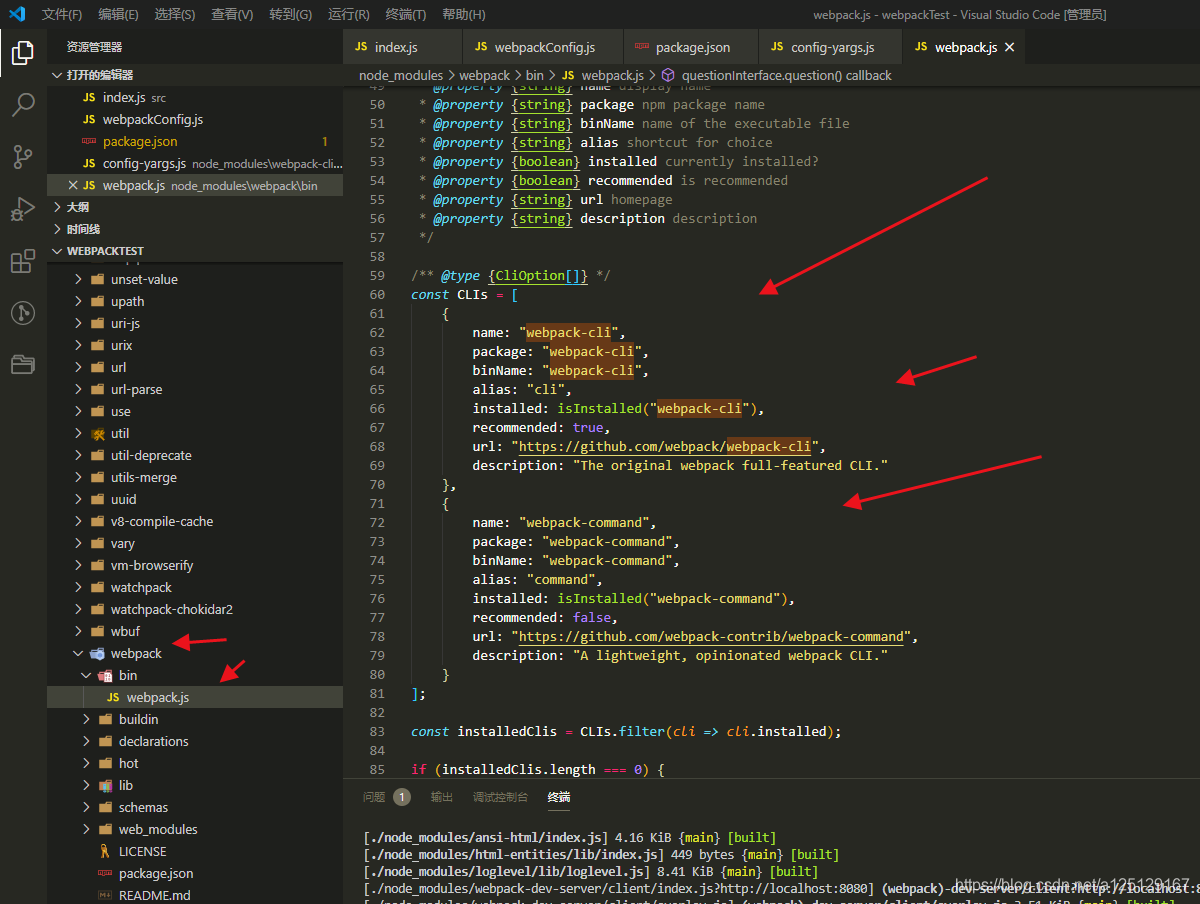Image resolution: width=1200 pixels, height=904 pixels.
Task: Expand the 时间线 section
Action: 195,229
